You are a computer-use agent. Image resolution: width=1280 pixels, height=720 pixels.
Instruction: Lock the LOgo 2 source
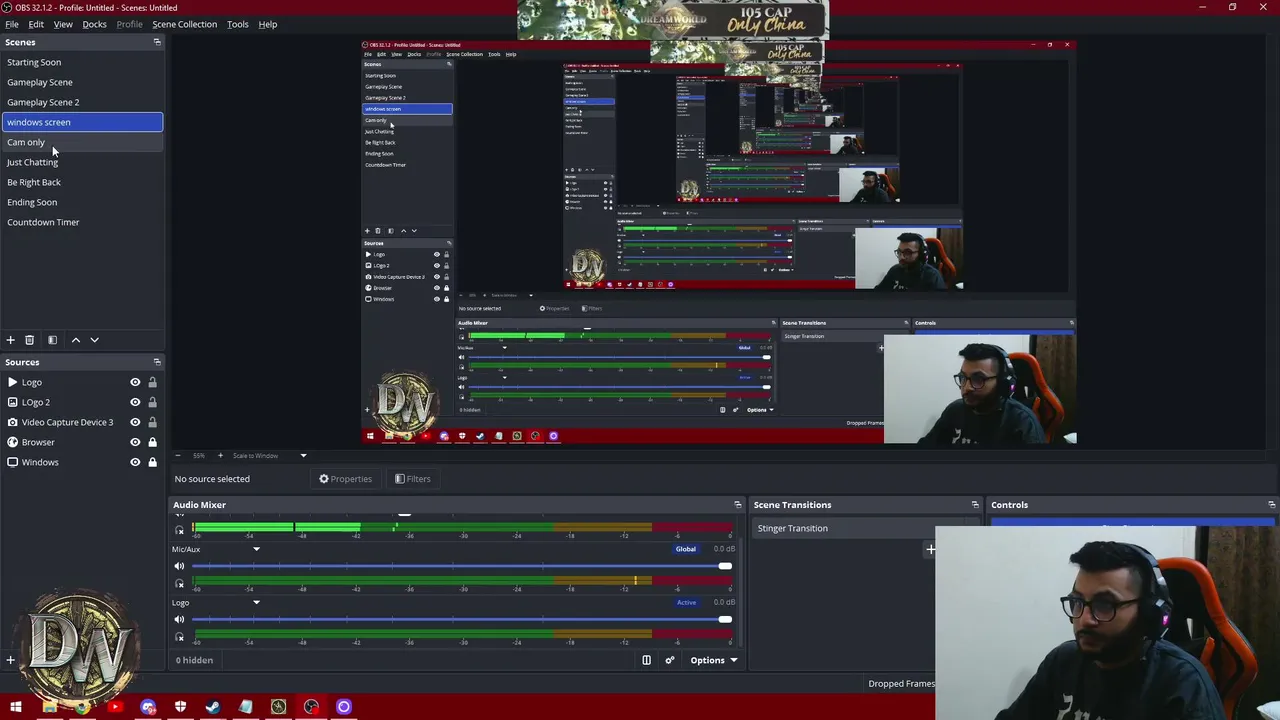click(152, 402)
